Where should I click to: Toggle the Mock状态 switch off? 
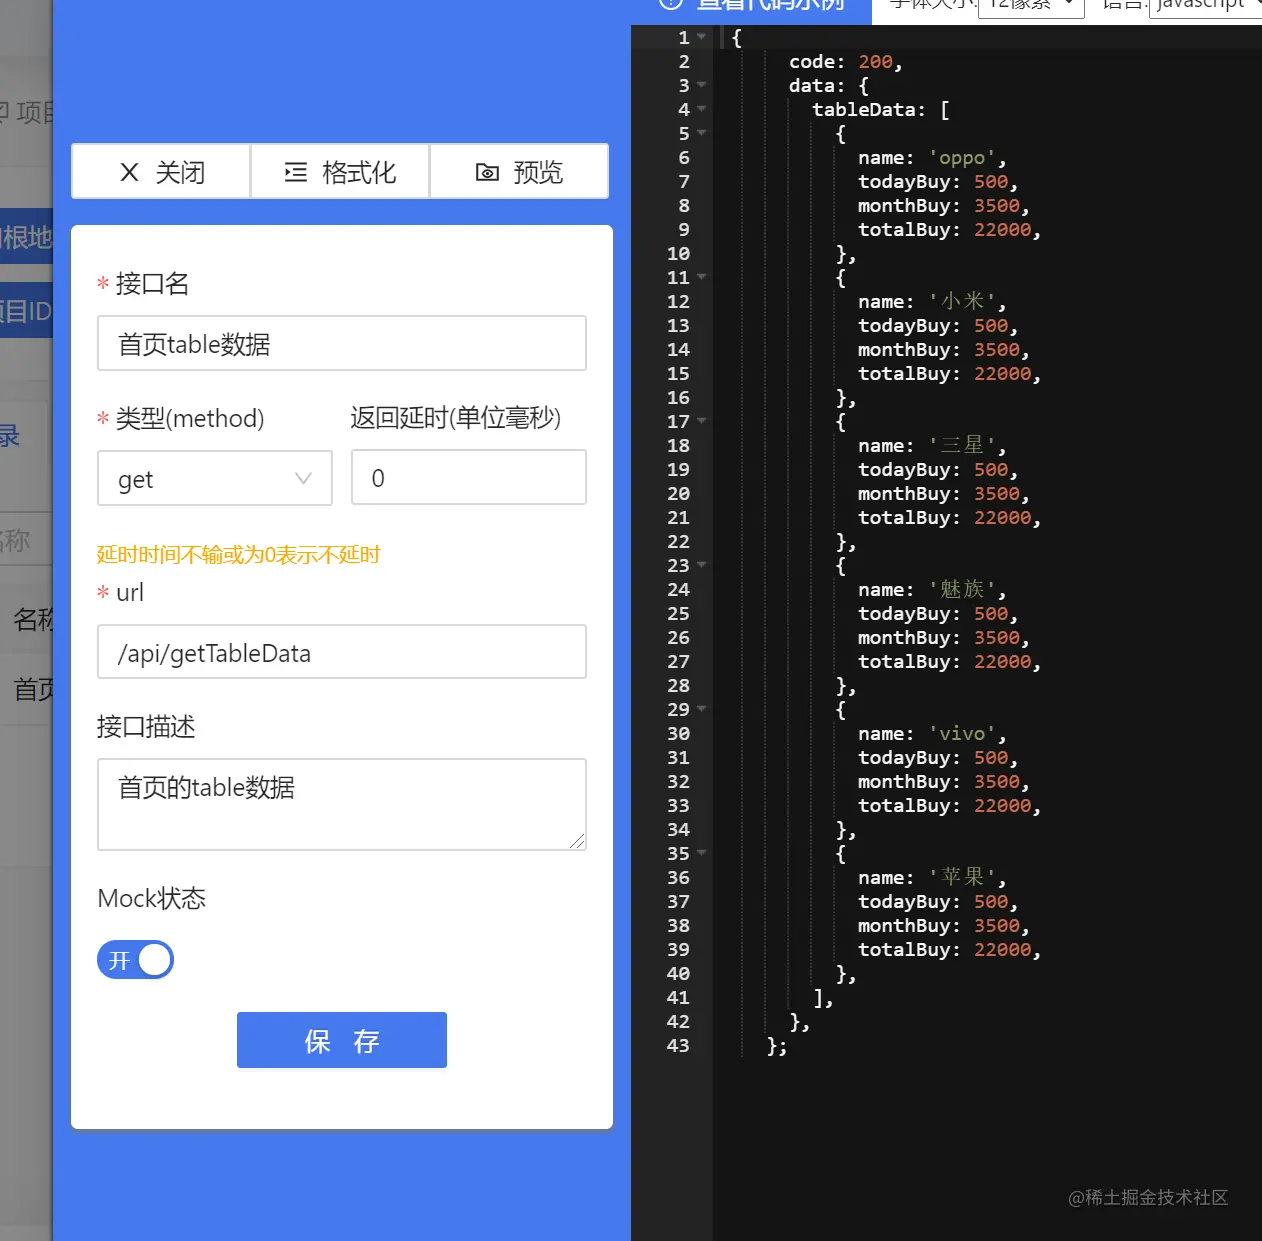[135, 960]
